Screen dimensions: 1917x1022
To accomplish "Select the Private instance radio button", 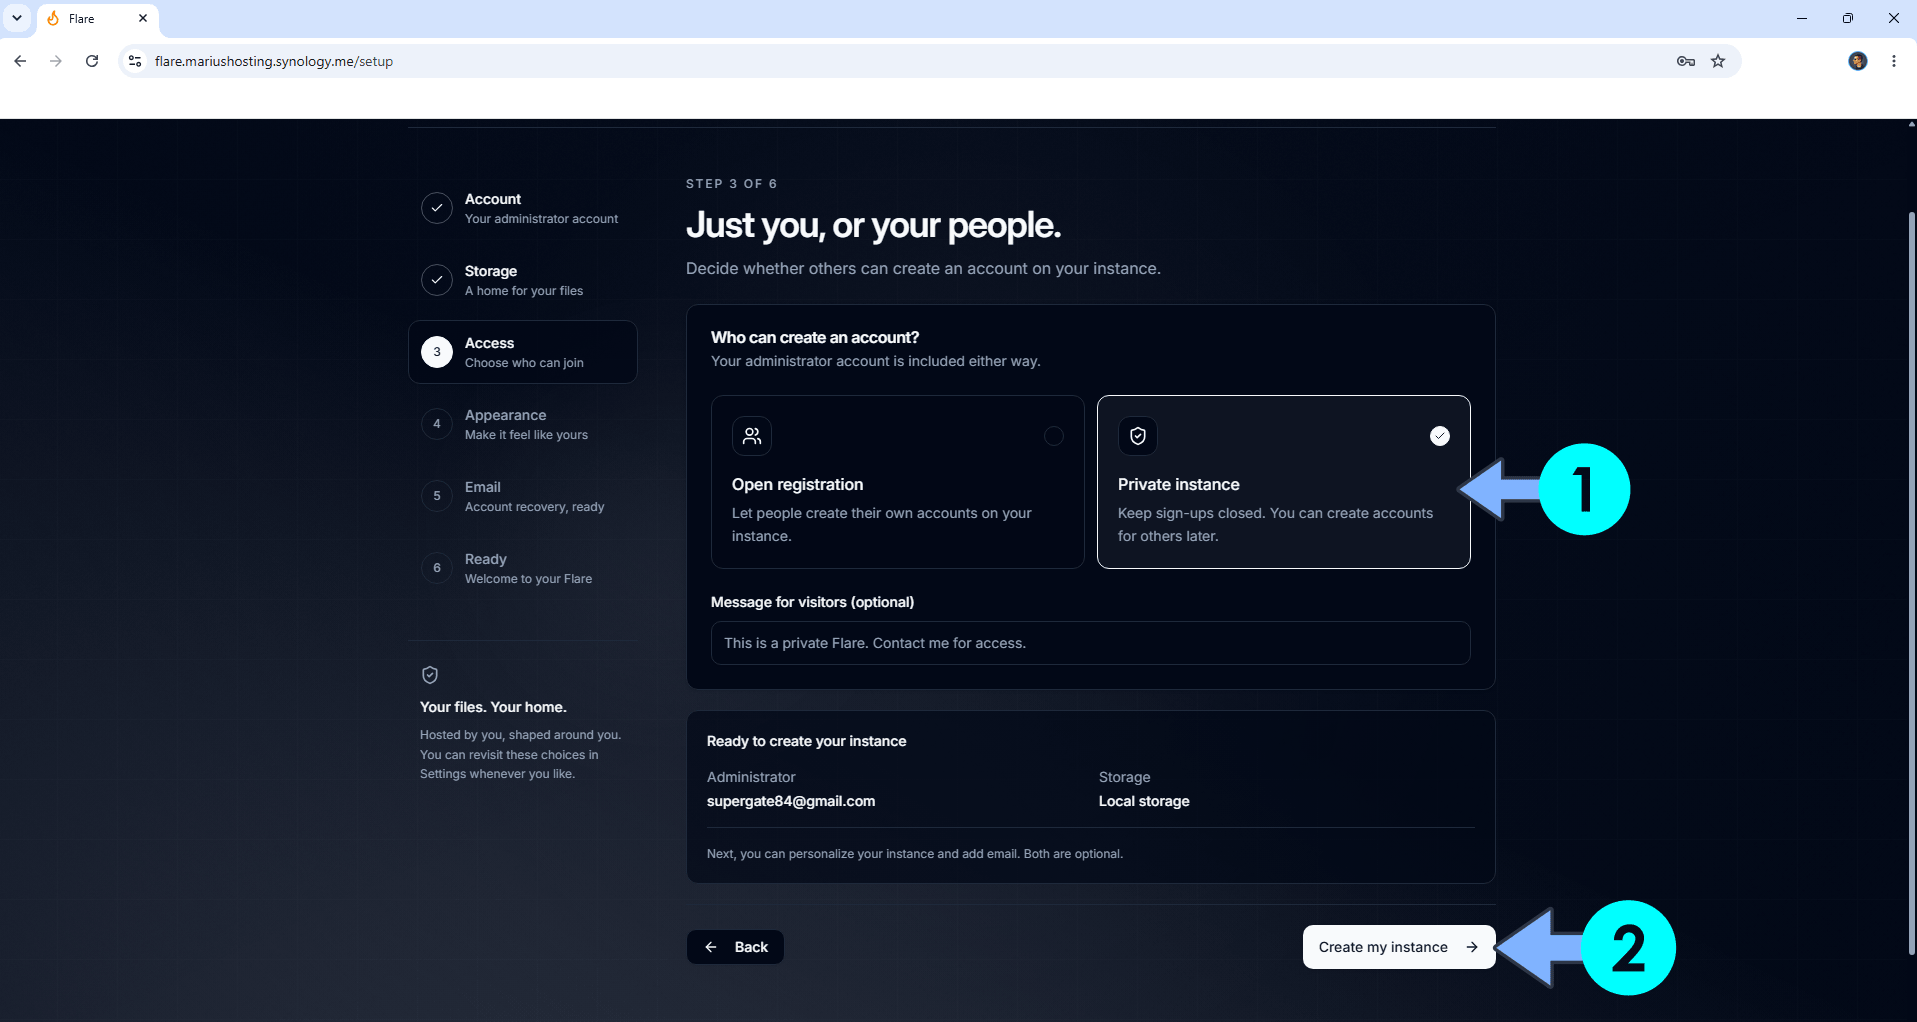I will point(1440,436).
